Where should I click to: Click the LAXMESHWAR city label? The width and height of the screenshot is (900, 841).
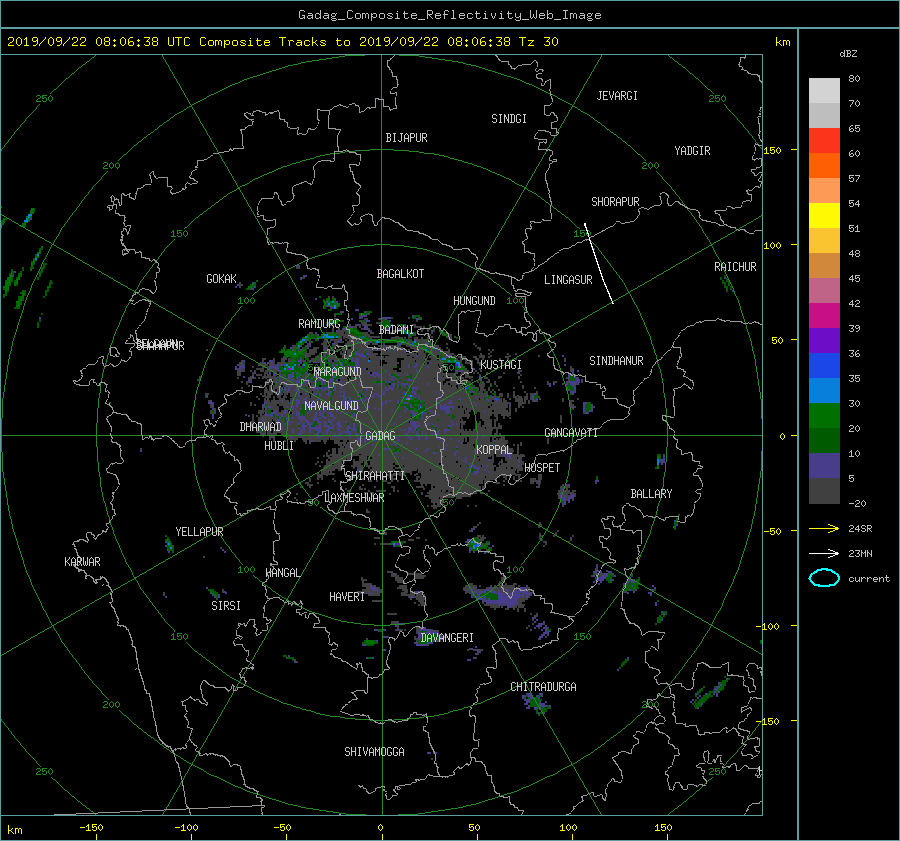354,498
